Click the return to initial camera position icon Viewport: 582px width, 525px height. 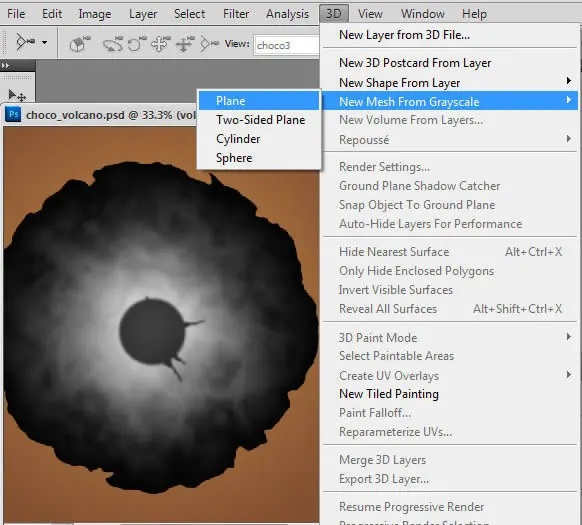[79, 44]
